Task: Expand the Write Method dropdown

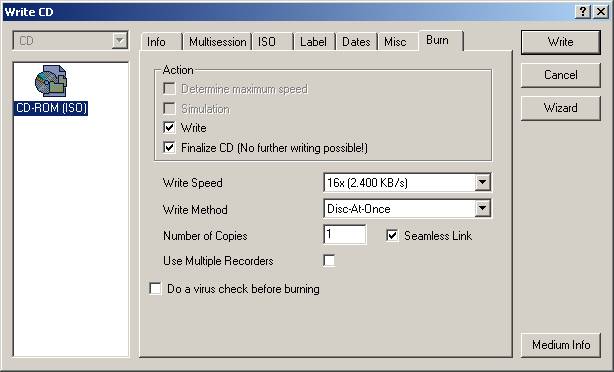Action: [x=482, y=209]
